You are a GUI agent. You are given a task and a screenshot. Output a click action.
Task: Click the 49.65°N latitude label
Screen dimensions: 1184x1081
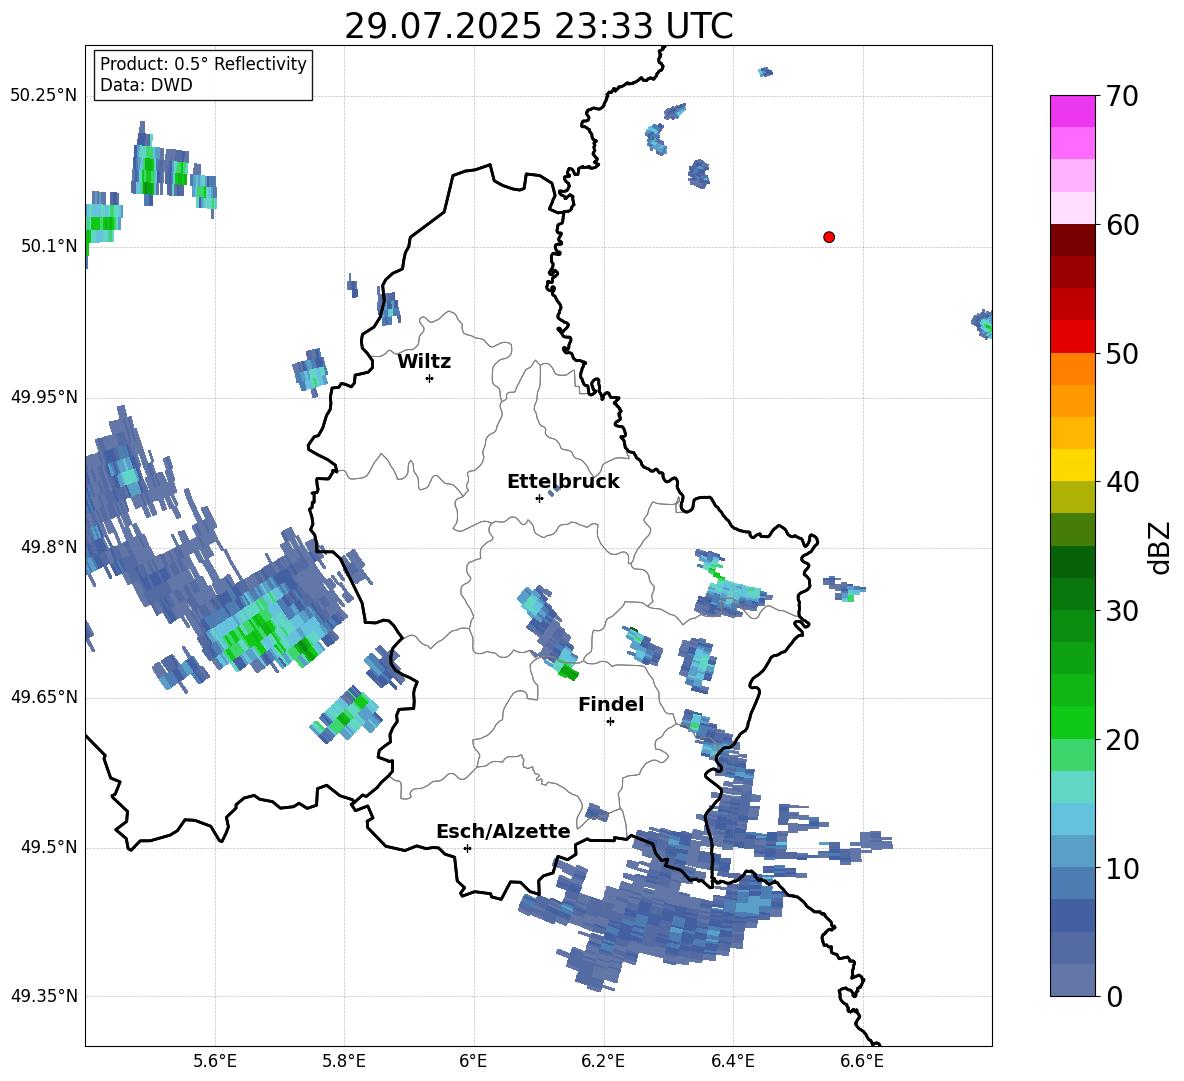pos(44,697)
